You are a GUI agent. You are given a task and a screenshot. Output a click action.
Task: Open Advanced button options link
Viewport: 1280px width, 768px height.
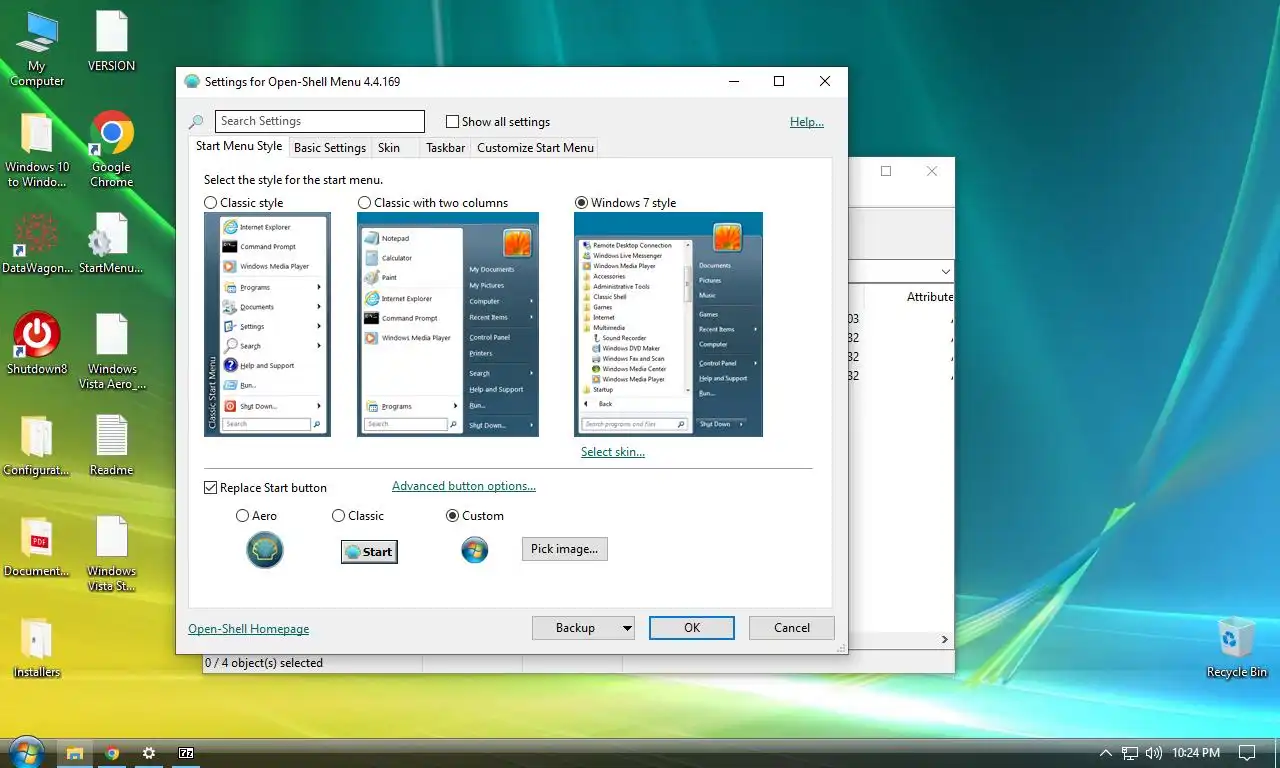[x=464, y=487]
